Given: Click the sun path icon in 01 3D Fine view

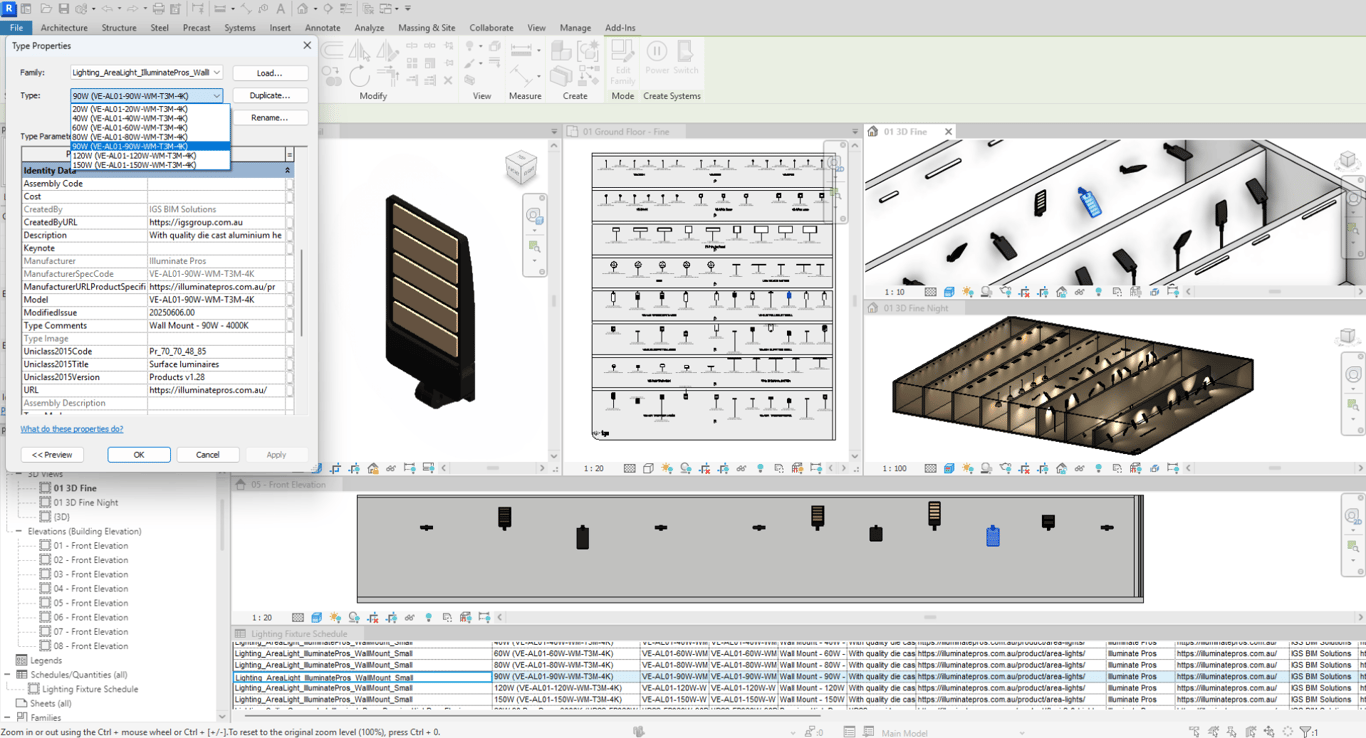Looking at the screenshot, I should (x=967, y=292).
